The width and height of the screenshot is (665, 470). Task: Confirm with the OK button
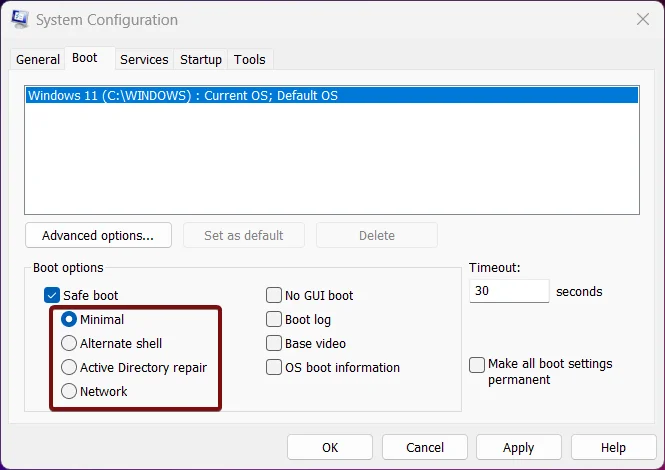click(x=330, y=447)
